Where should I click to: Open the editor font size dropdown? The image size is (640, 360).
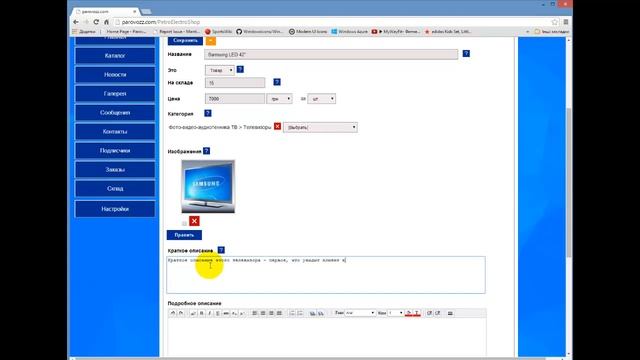click(395, 313)
